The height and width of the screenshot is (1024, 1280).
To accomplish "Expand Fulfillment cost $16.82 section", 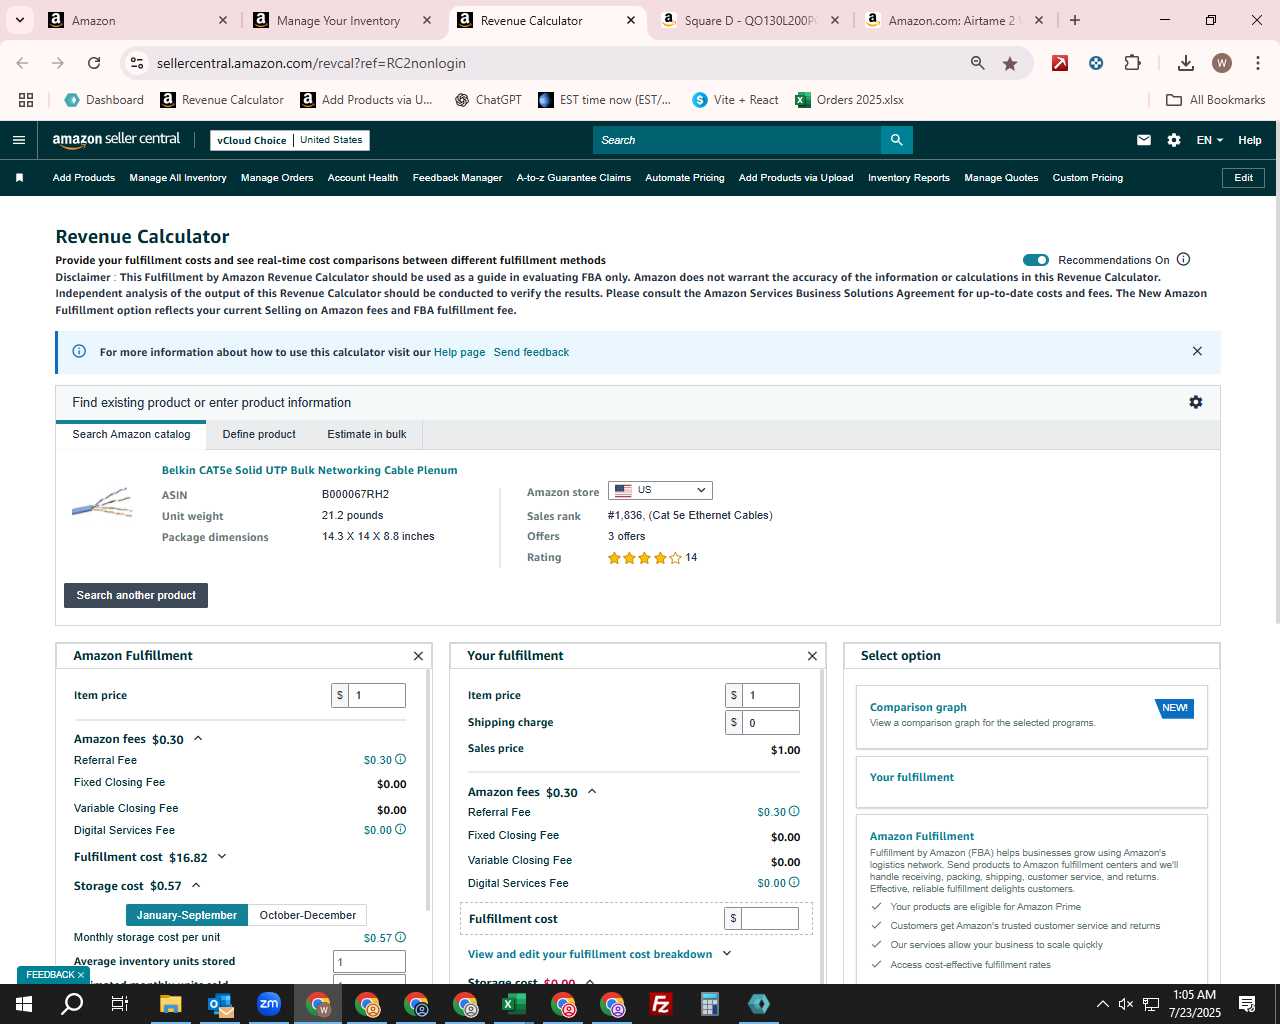I will pyautogui.click(x=222, y=857).
